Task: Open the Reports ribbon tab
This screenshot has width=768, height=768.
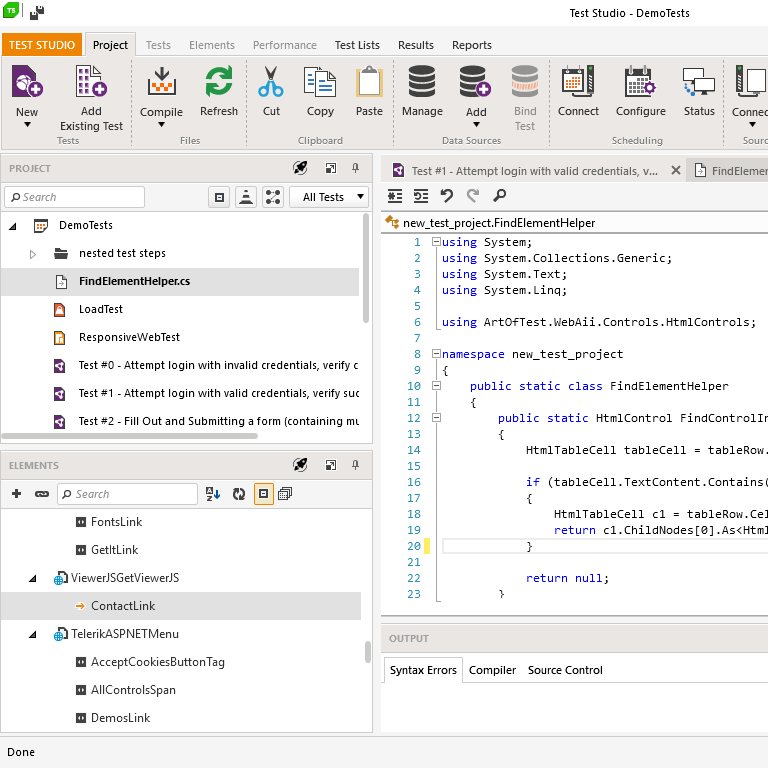Action: click(x=472, y=45)
